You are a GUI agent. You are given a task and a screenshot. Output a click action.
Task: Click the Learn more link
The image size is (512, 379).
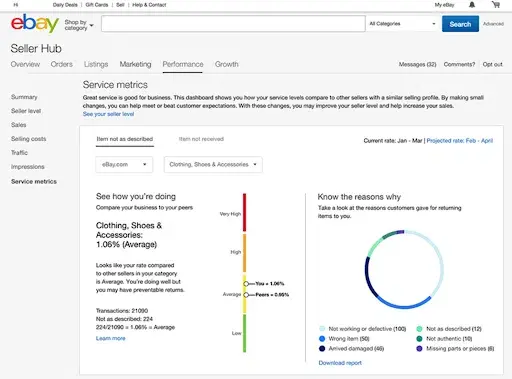point(111,338)
